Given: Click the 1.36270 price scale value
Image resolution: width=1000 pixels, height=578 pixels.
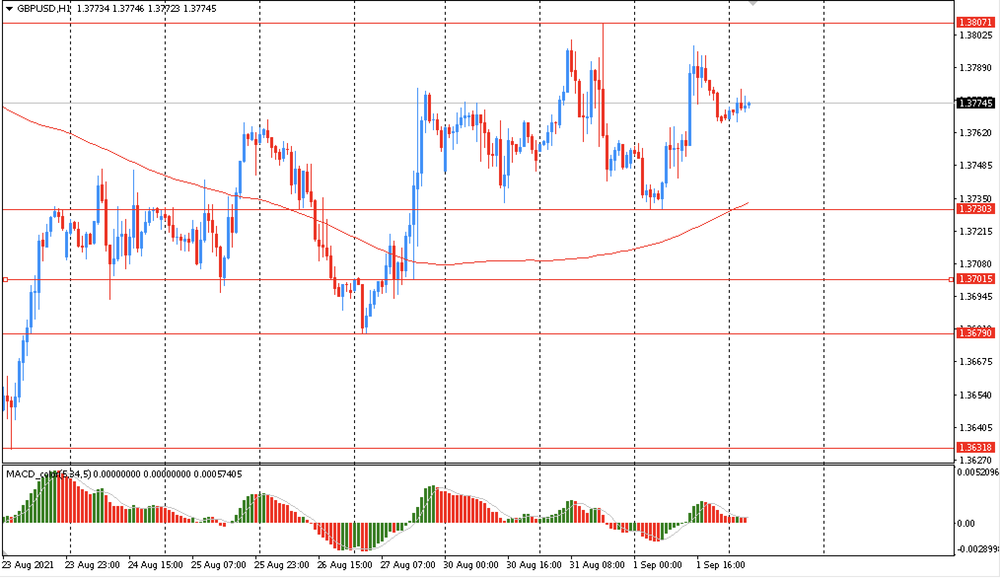Looking at the screenshot, I should [x=976, y=460].
